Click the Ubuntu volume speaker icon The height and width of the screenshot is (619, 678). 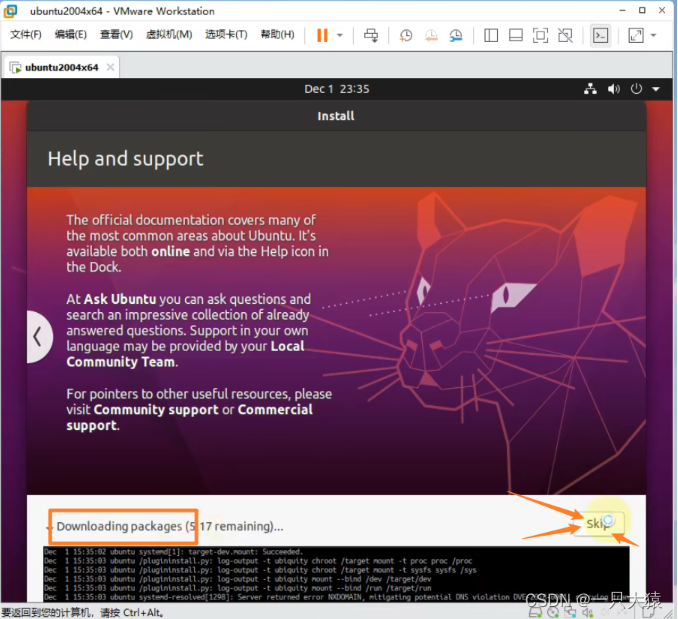click(614, 89)
